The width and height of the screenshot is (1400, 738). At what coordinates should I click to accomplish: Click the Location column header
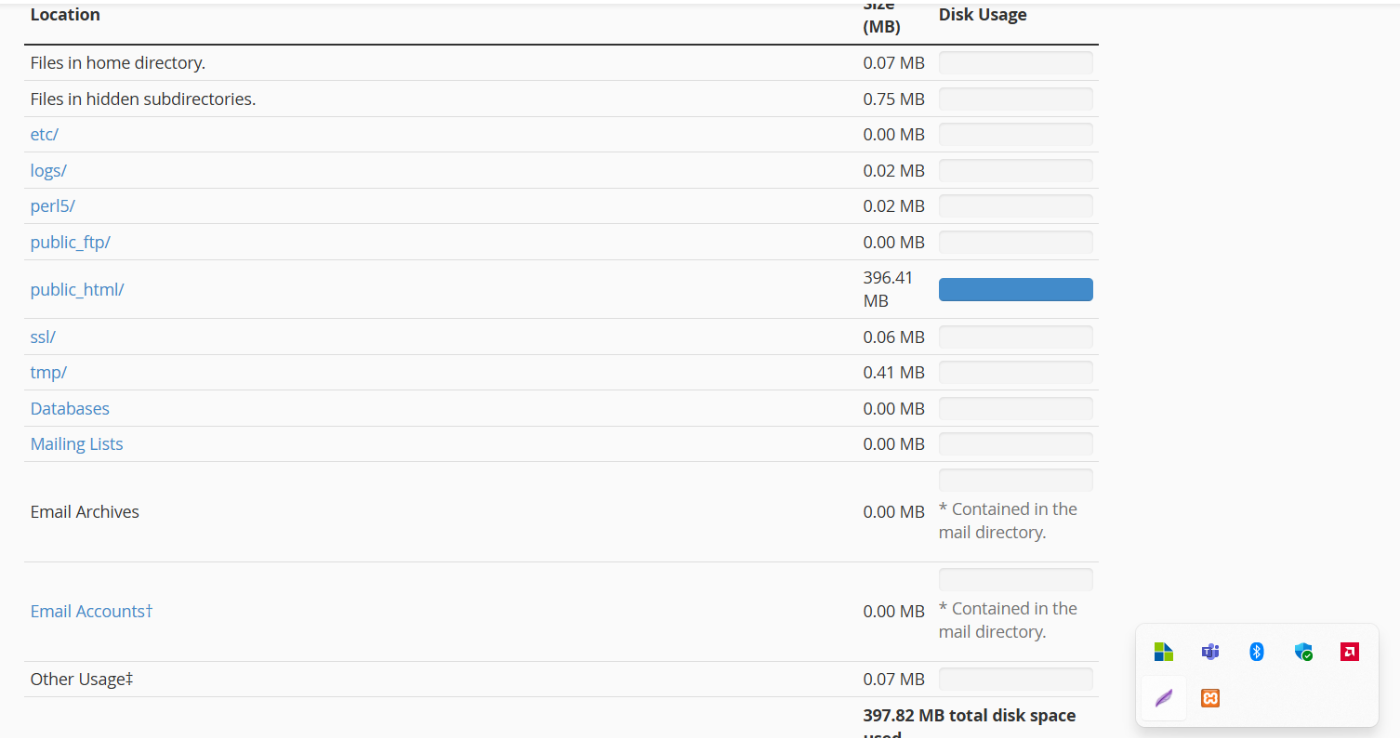coord(65,15)
